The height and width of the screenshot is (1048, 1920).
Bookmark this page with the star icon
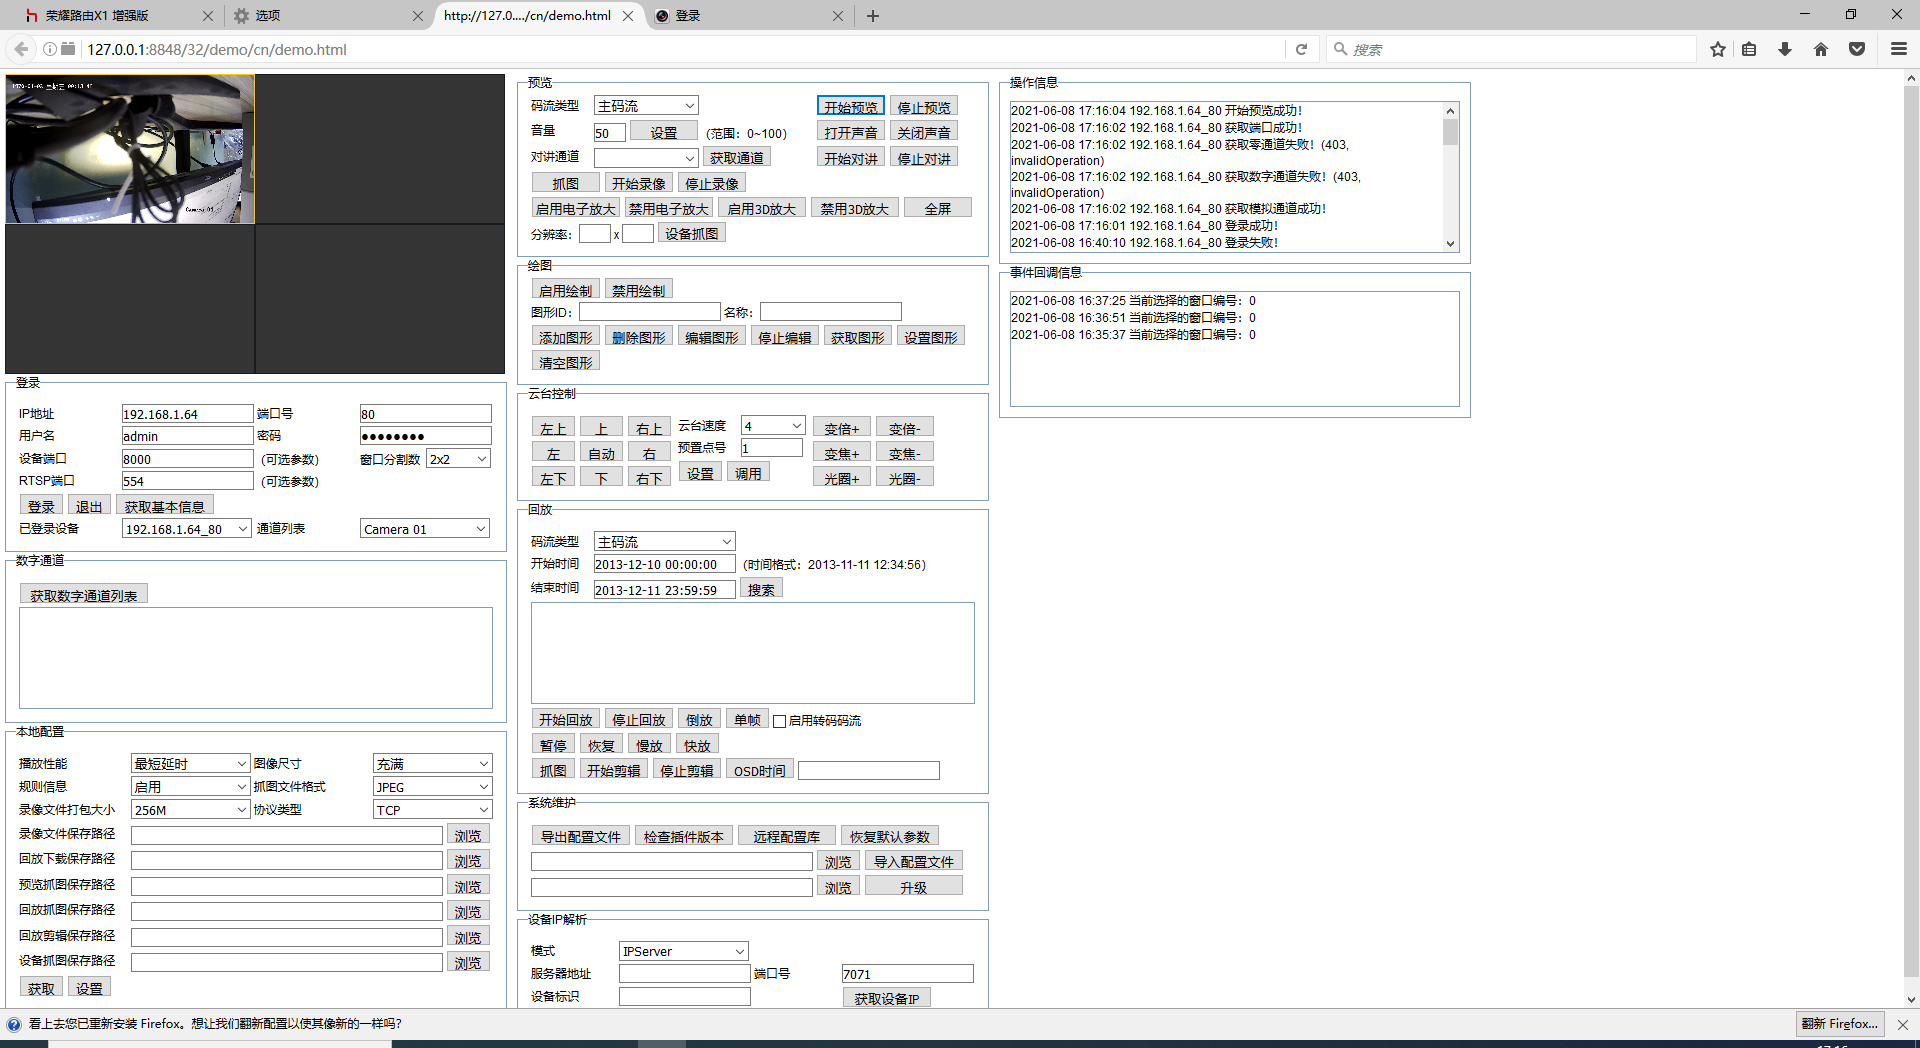point(1718,49)
